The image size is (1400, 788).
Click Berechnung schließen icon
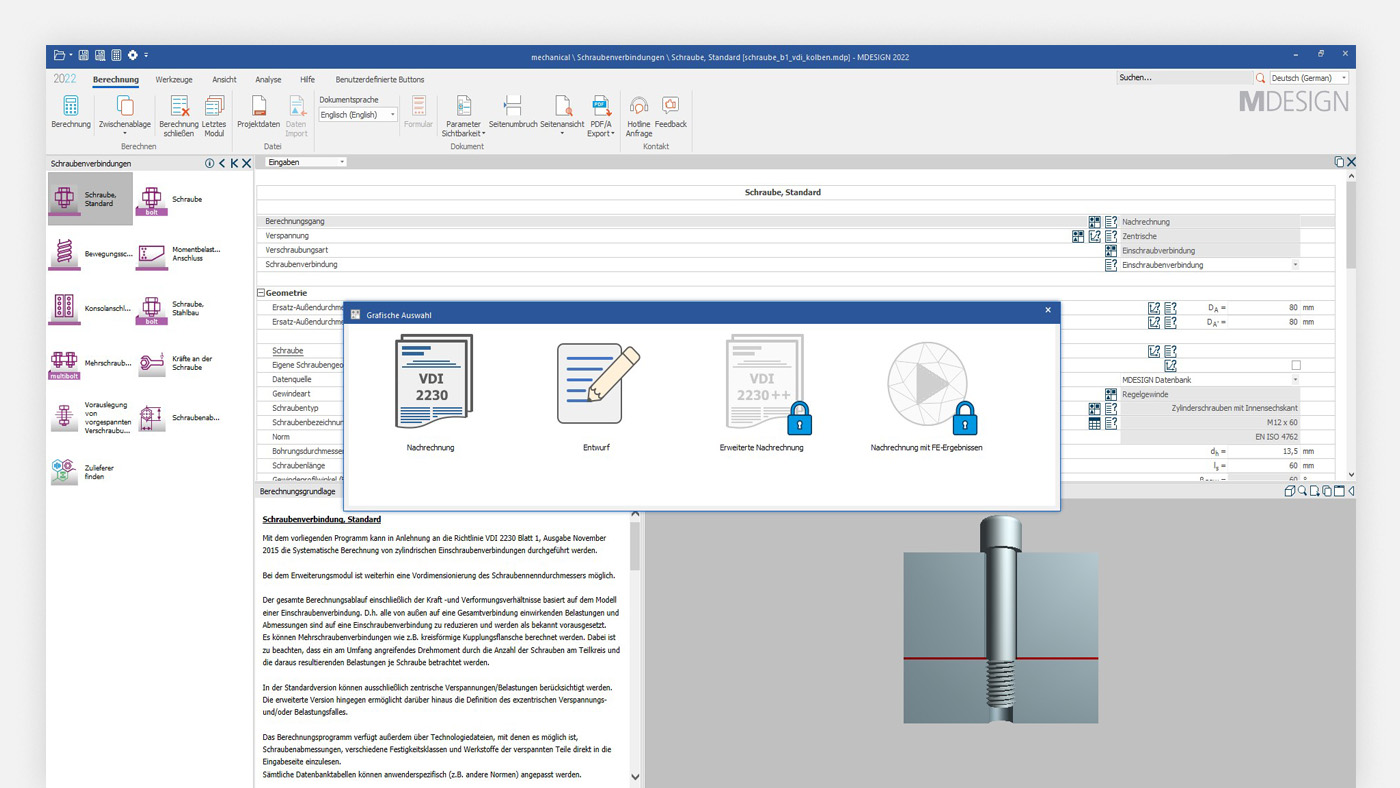tap(179, 106)
